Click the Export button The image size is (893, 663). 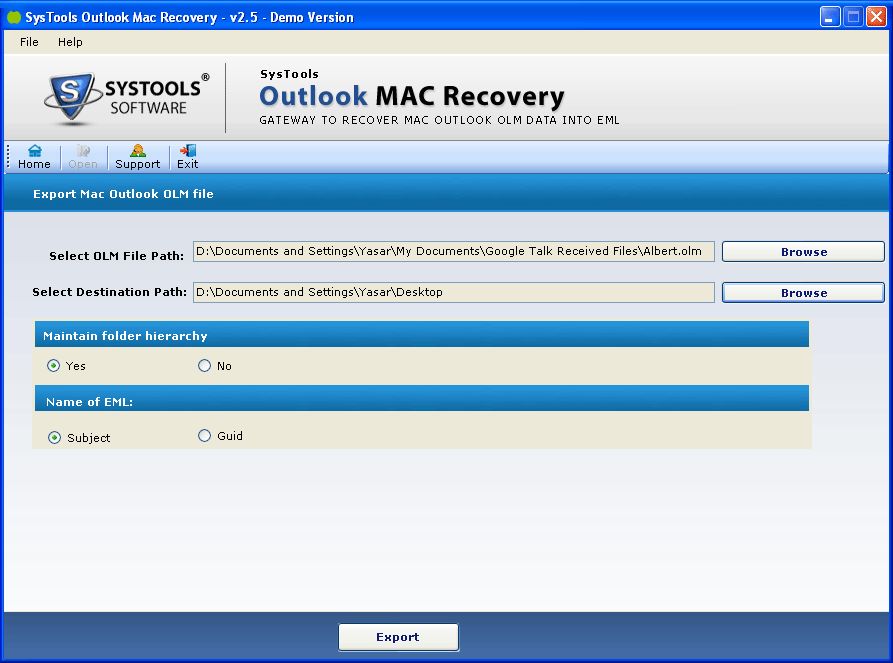(x=398, y=637)
